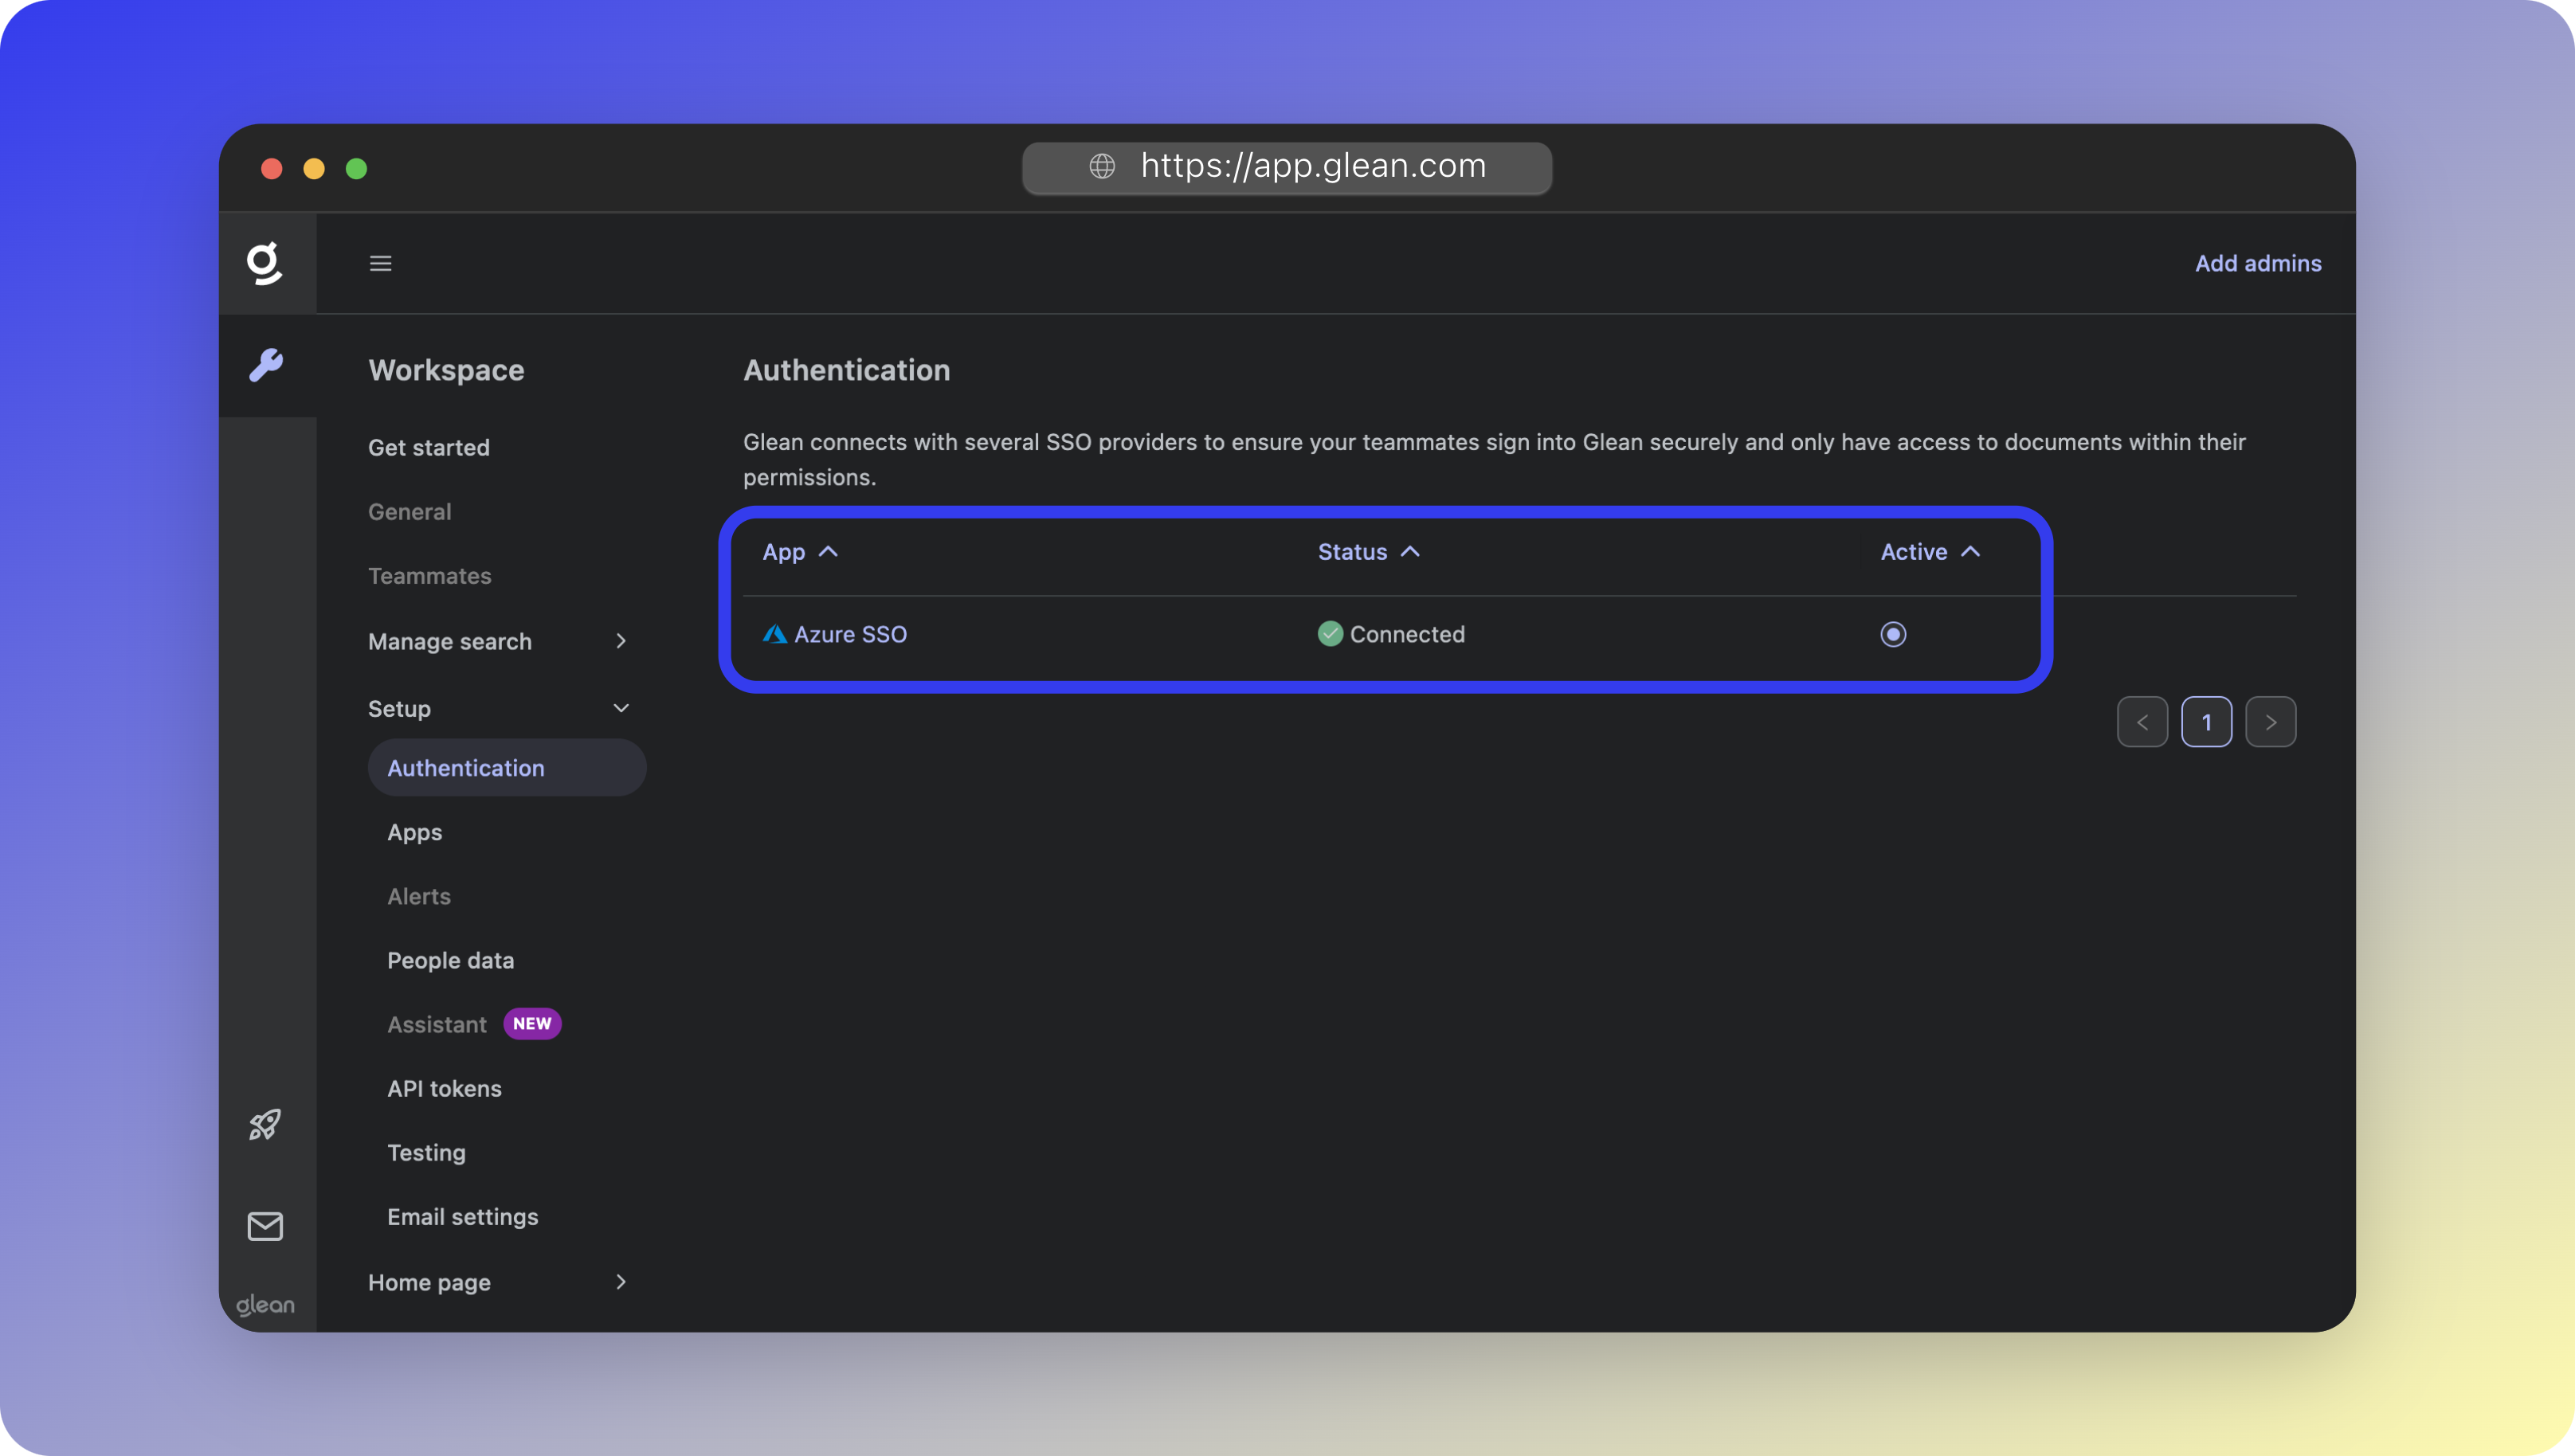Open the wrench admin settings icon

pyautogui.click(x=266, y=365)
